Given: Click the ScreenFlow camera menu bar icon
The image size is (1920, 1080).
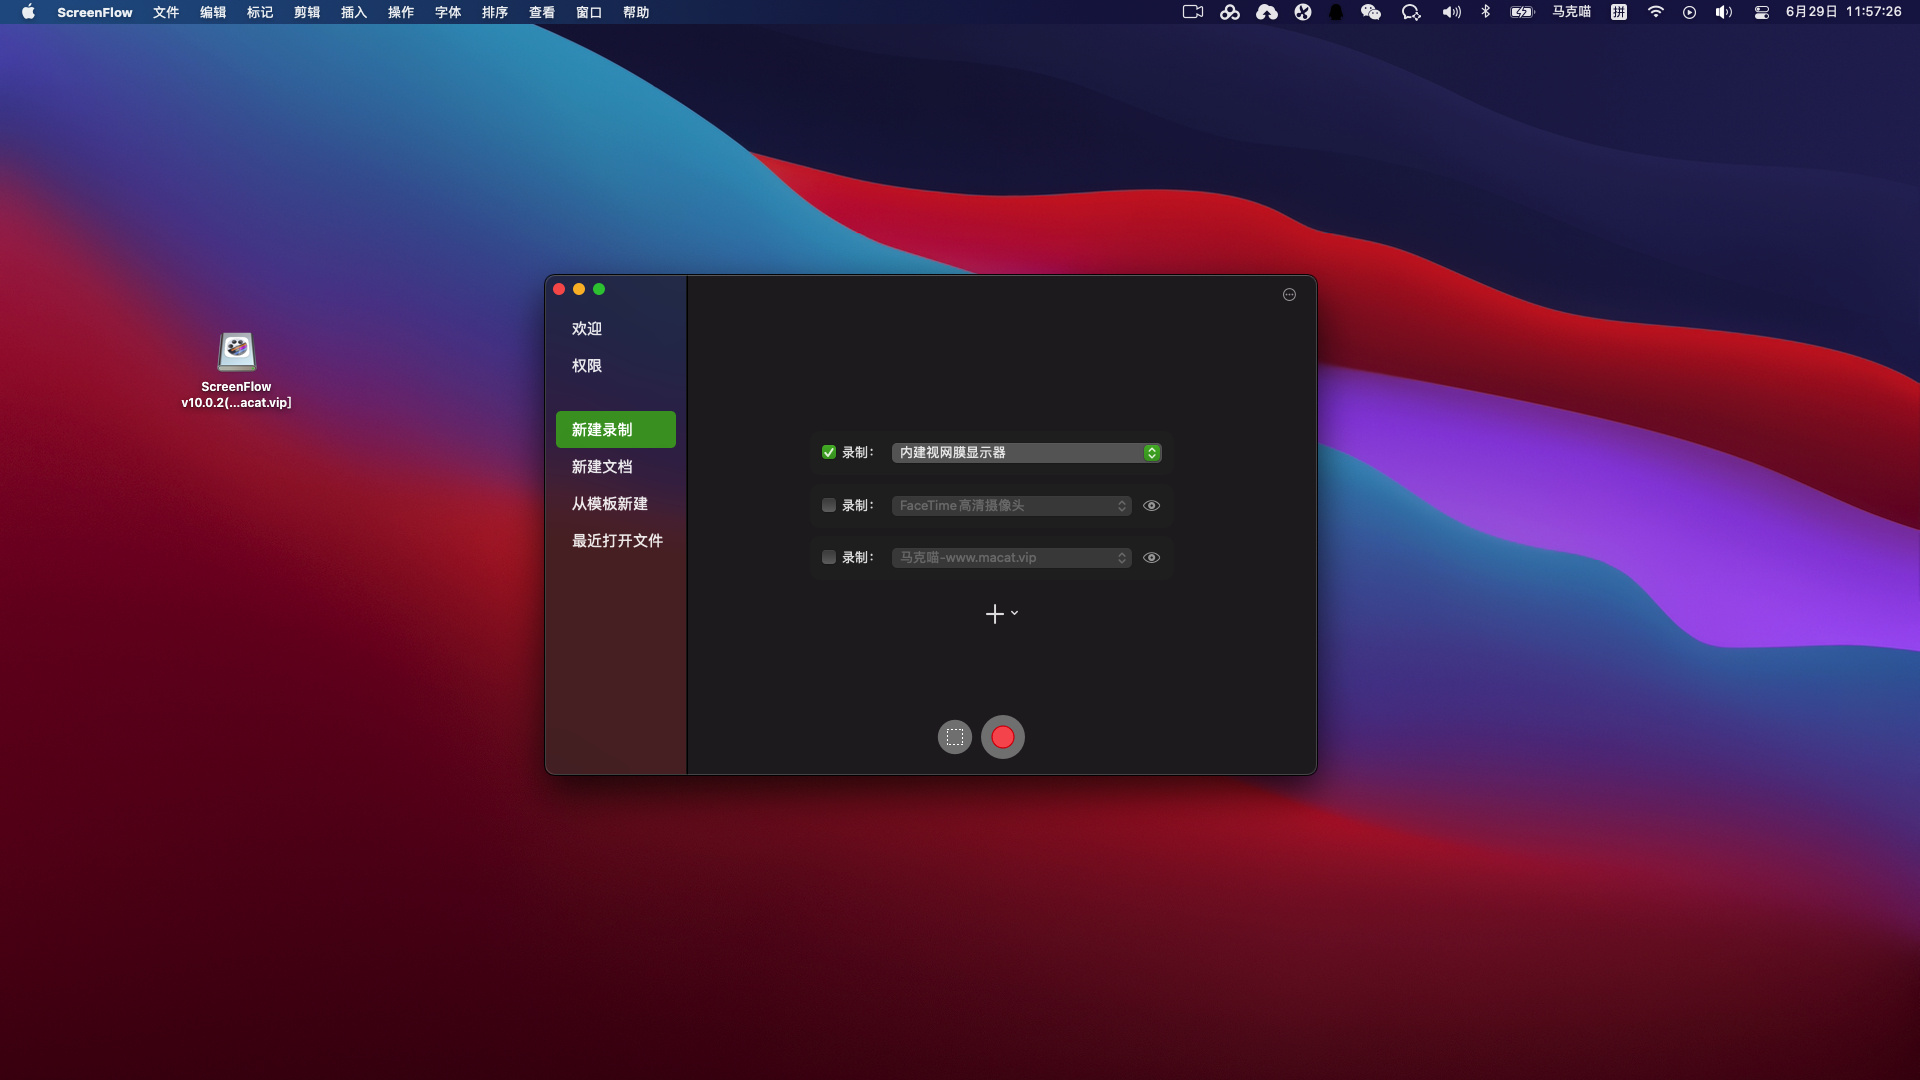Looking at the screenshot, I should pos(1192,12).
